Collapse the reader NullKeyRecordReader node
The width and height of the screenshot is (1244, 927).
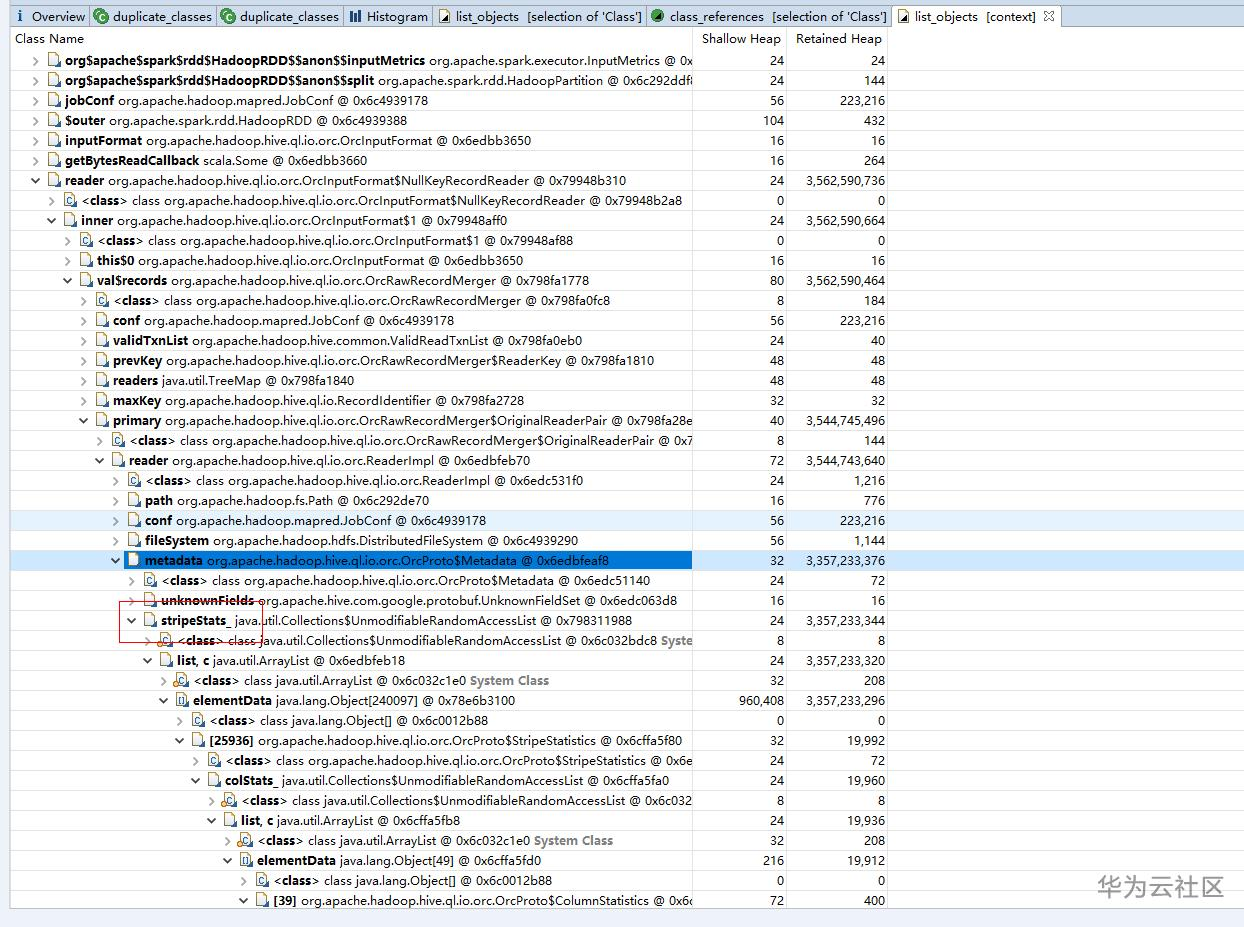click(x=36, y=180)
